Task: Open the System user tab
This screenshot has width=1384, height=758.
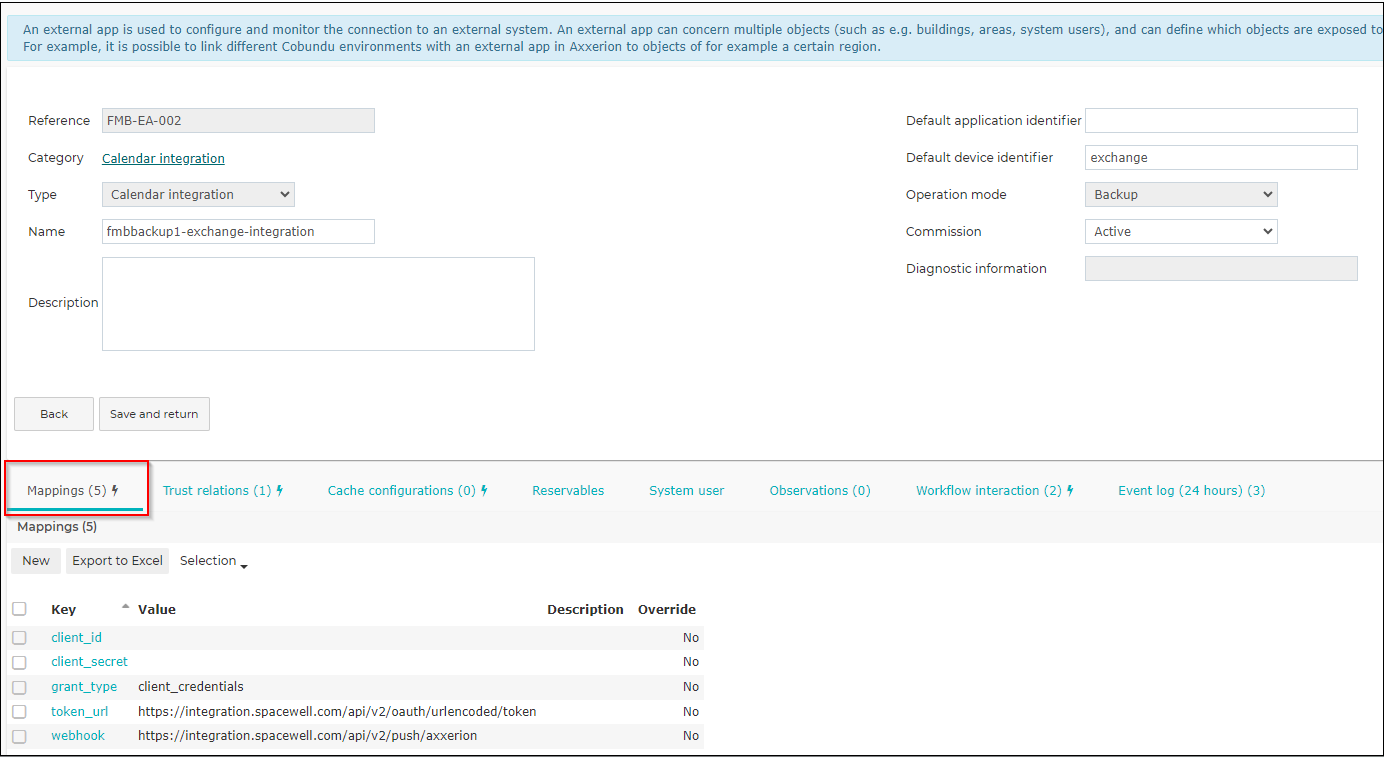Action: [x=686, y=490]
